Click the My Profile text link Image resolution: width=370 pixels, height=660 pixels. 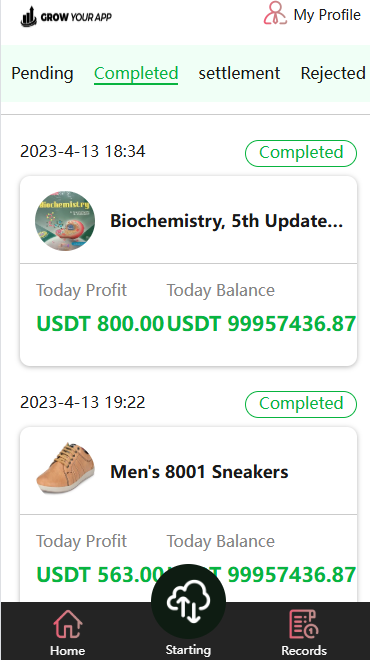click(327, 15)
